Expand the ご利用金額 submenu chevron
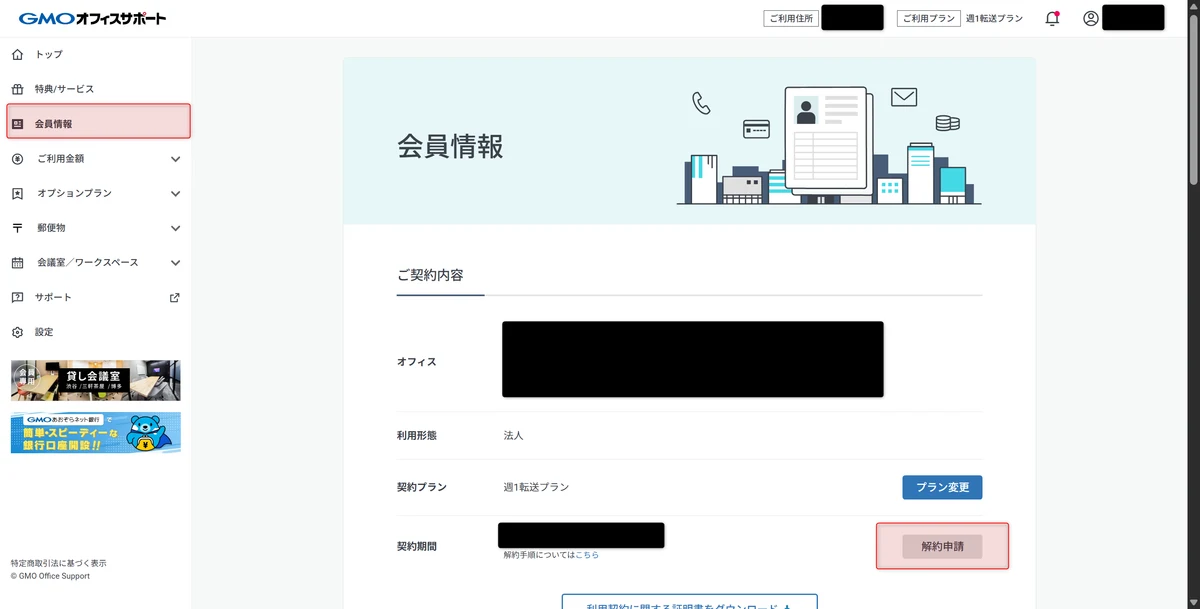This screenshot has height=609, width=1200. 175,159
